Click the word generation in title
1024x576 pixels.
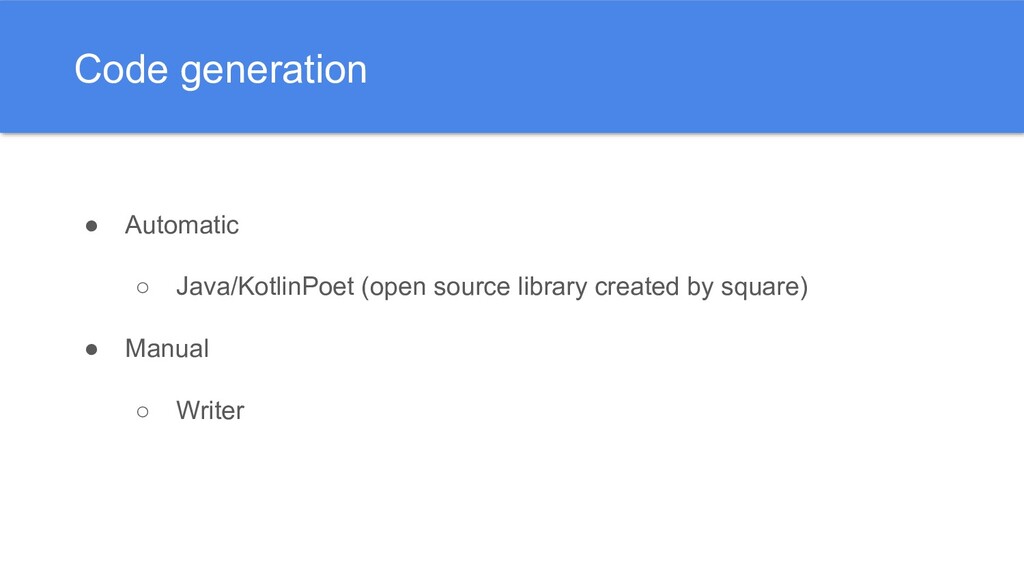coord(273,70)
